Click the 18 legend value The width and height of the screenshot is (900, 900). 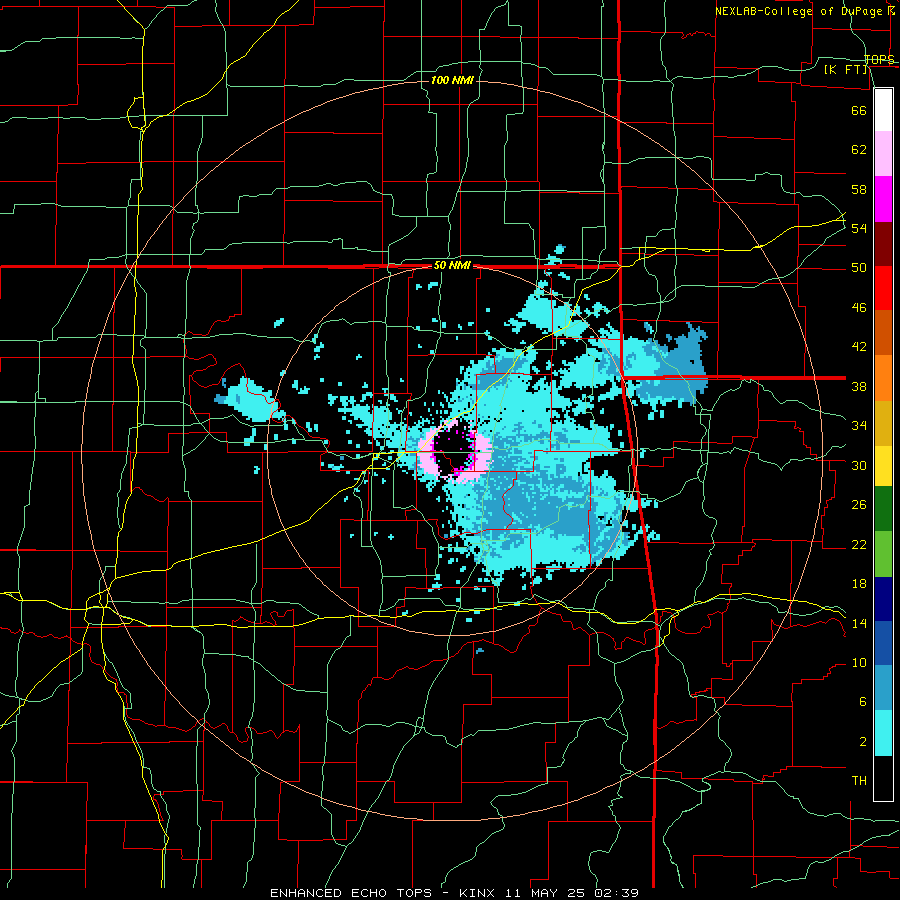[859, 584]
